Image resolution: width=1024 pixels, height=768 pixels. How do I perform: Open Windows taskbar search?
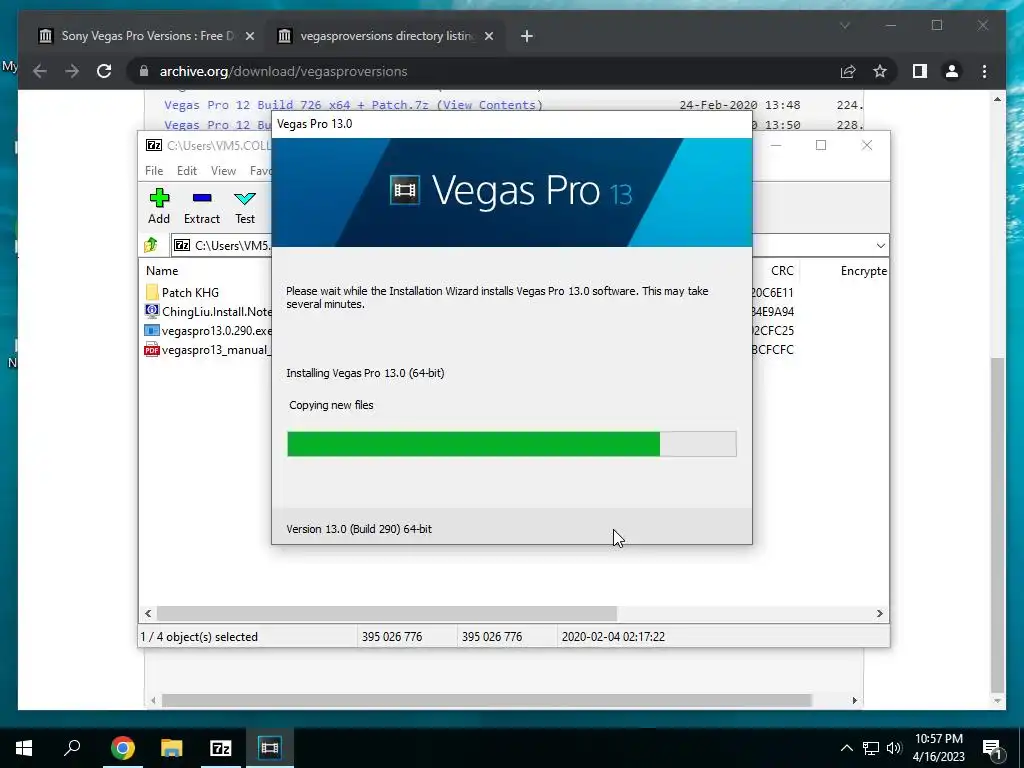72,748
